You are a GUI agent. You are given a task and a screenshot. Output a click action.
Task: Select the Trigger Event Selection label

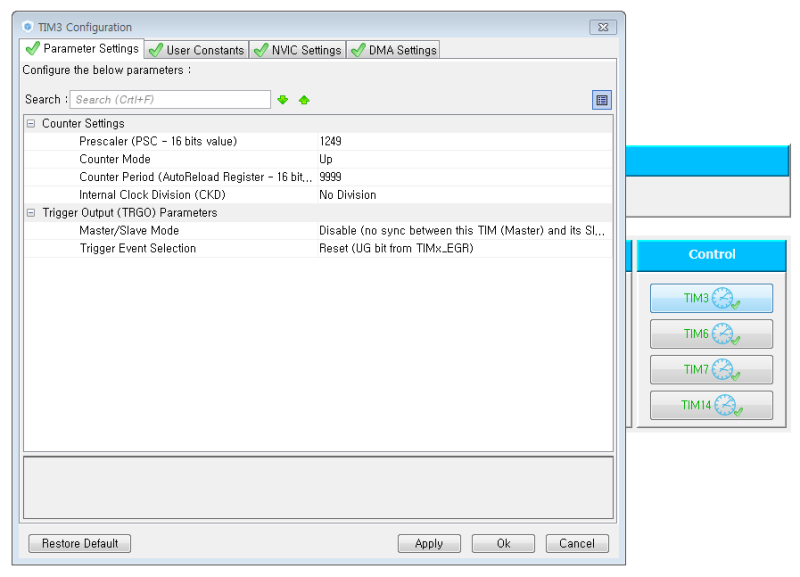tap(138, 248)
